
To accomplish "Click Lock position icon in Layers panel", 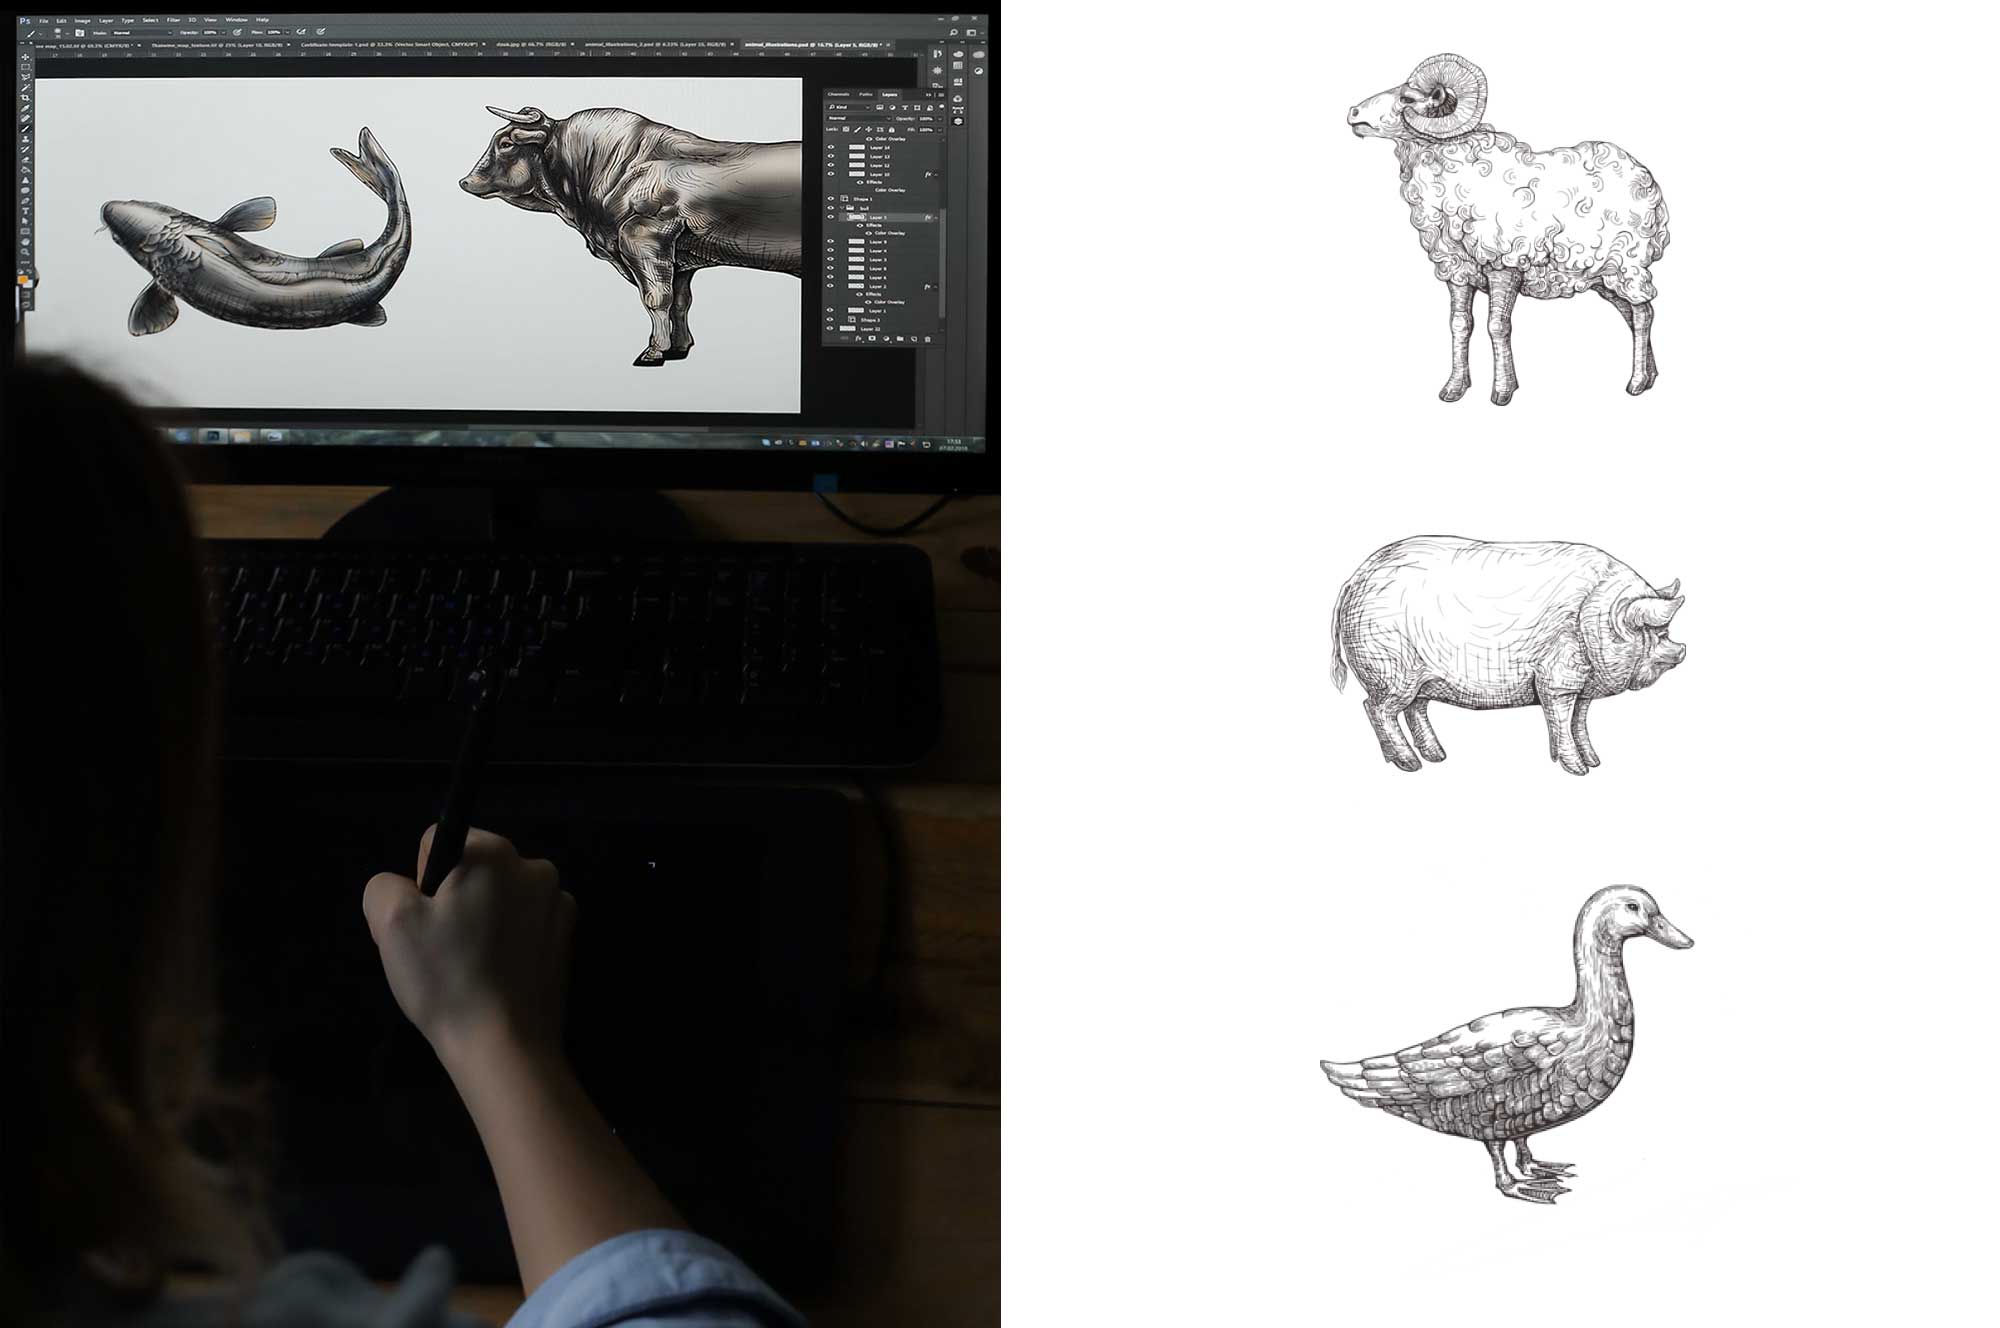I will click(869, 130).
